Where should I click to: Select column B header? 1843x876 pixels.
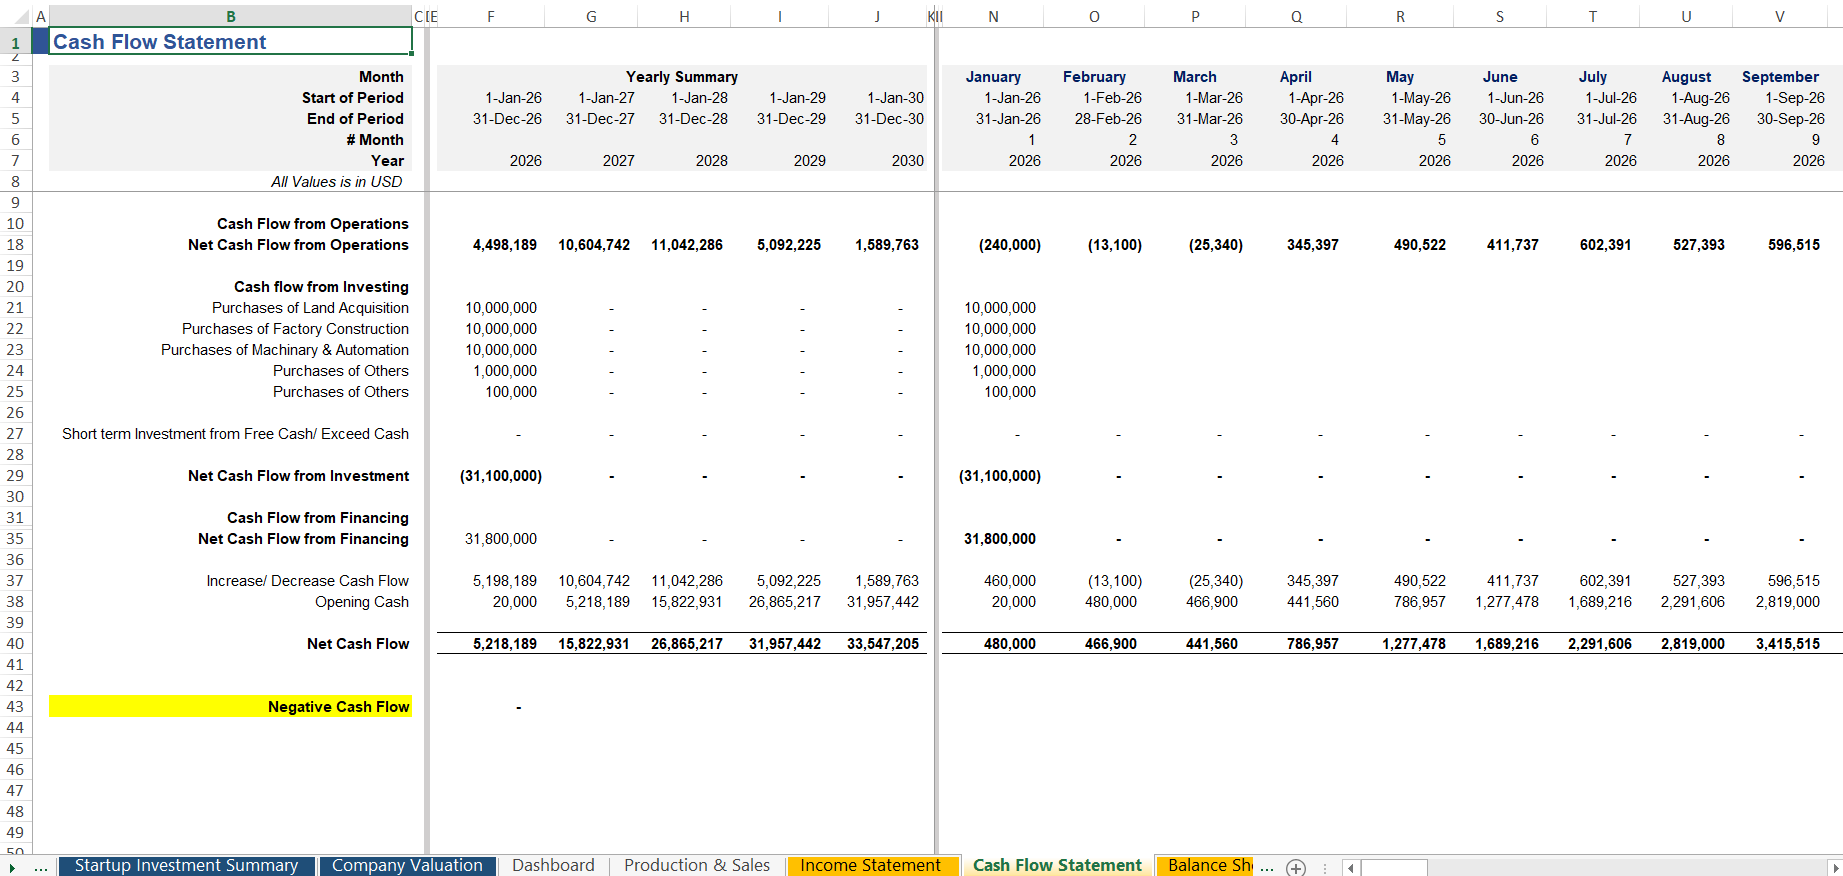click(x=231, y=16)
